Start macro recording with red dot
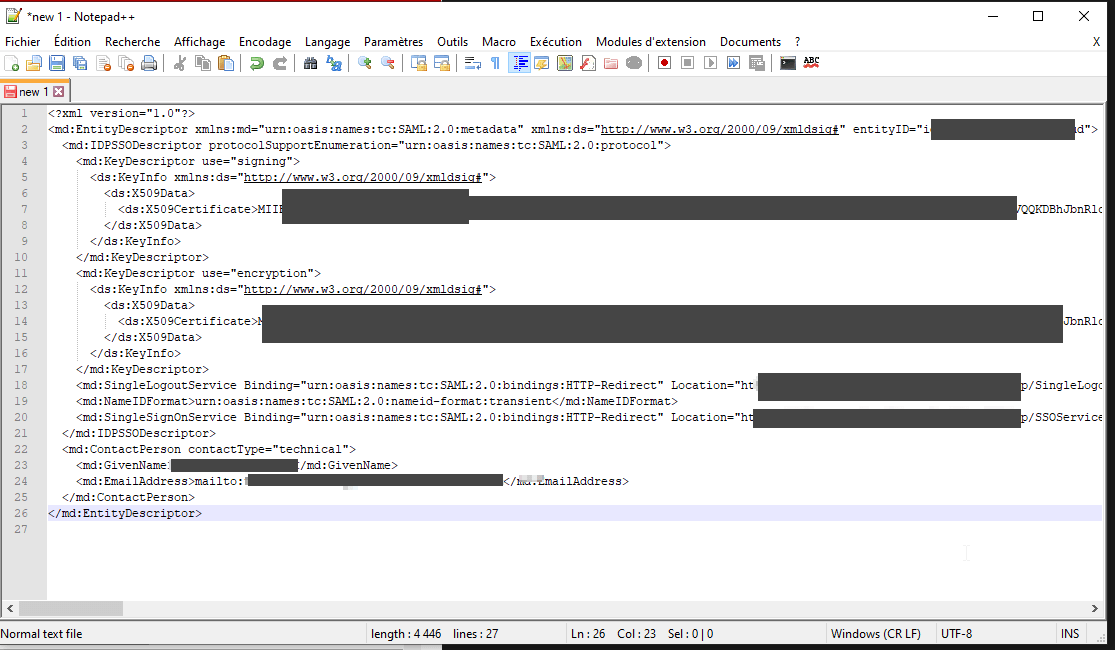The height and width of the screenshot is (650, 1115). click(x=665, y=63)
